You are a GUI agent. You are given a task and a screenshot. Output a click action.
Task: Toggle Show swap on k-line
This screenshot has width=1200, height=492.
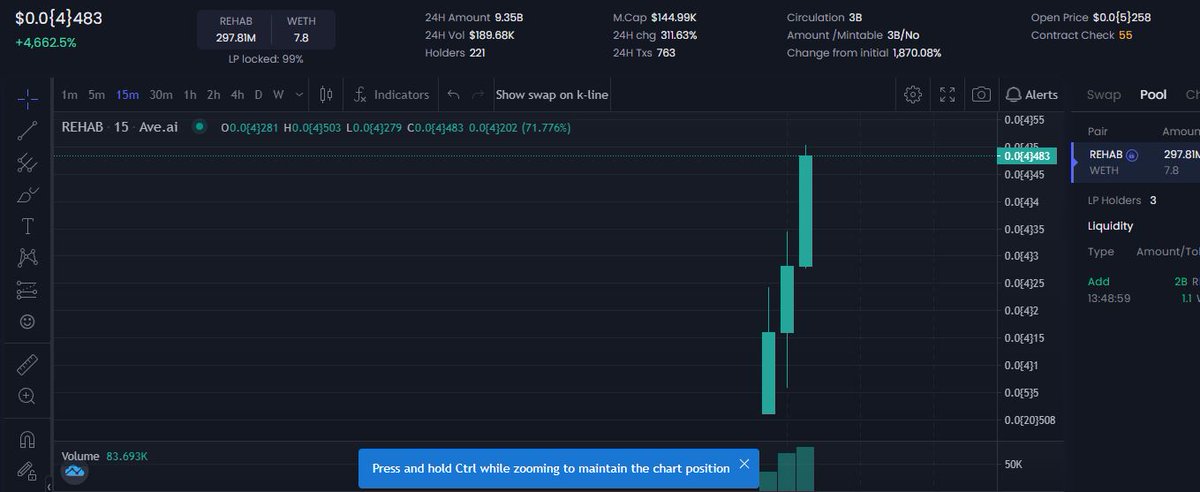[x=552, y=95]
